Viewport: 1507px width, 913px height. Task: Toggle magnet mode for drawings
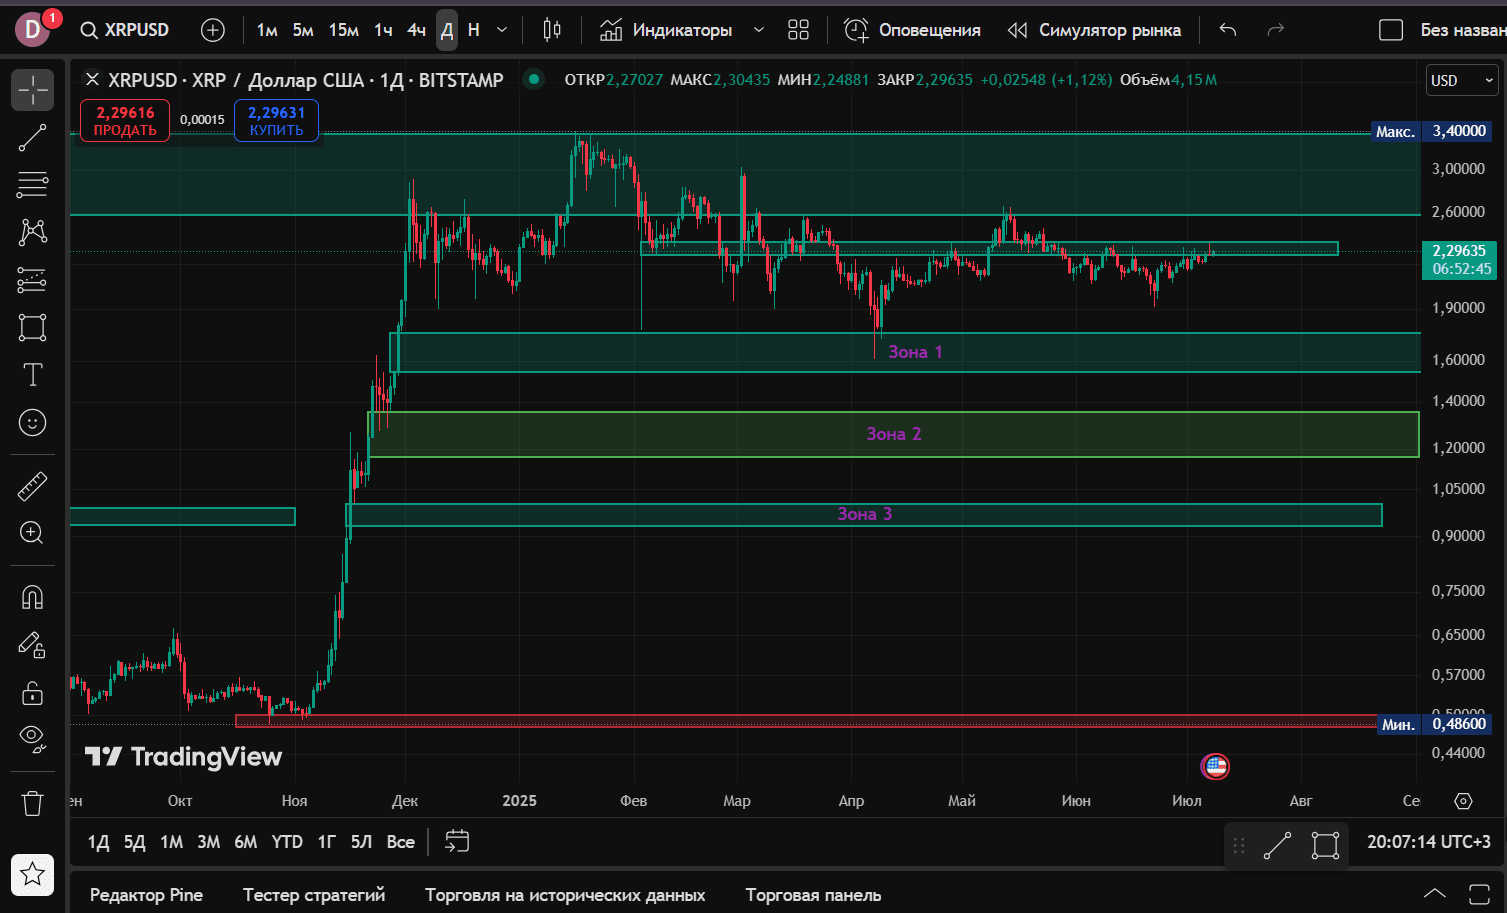[32, 597]
